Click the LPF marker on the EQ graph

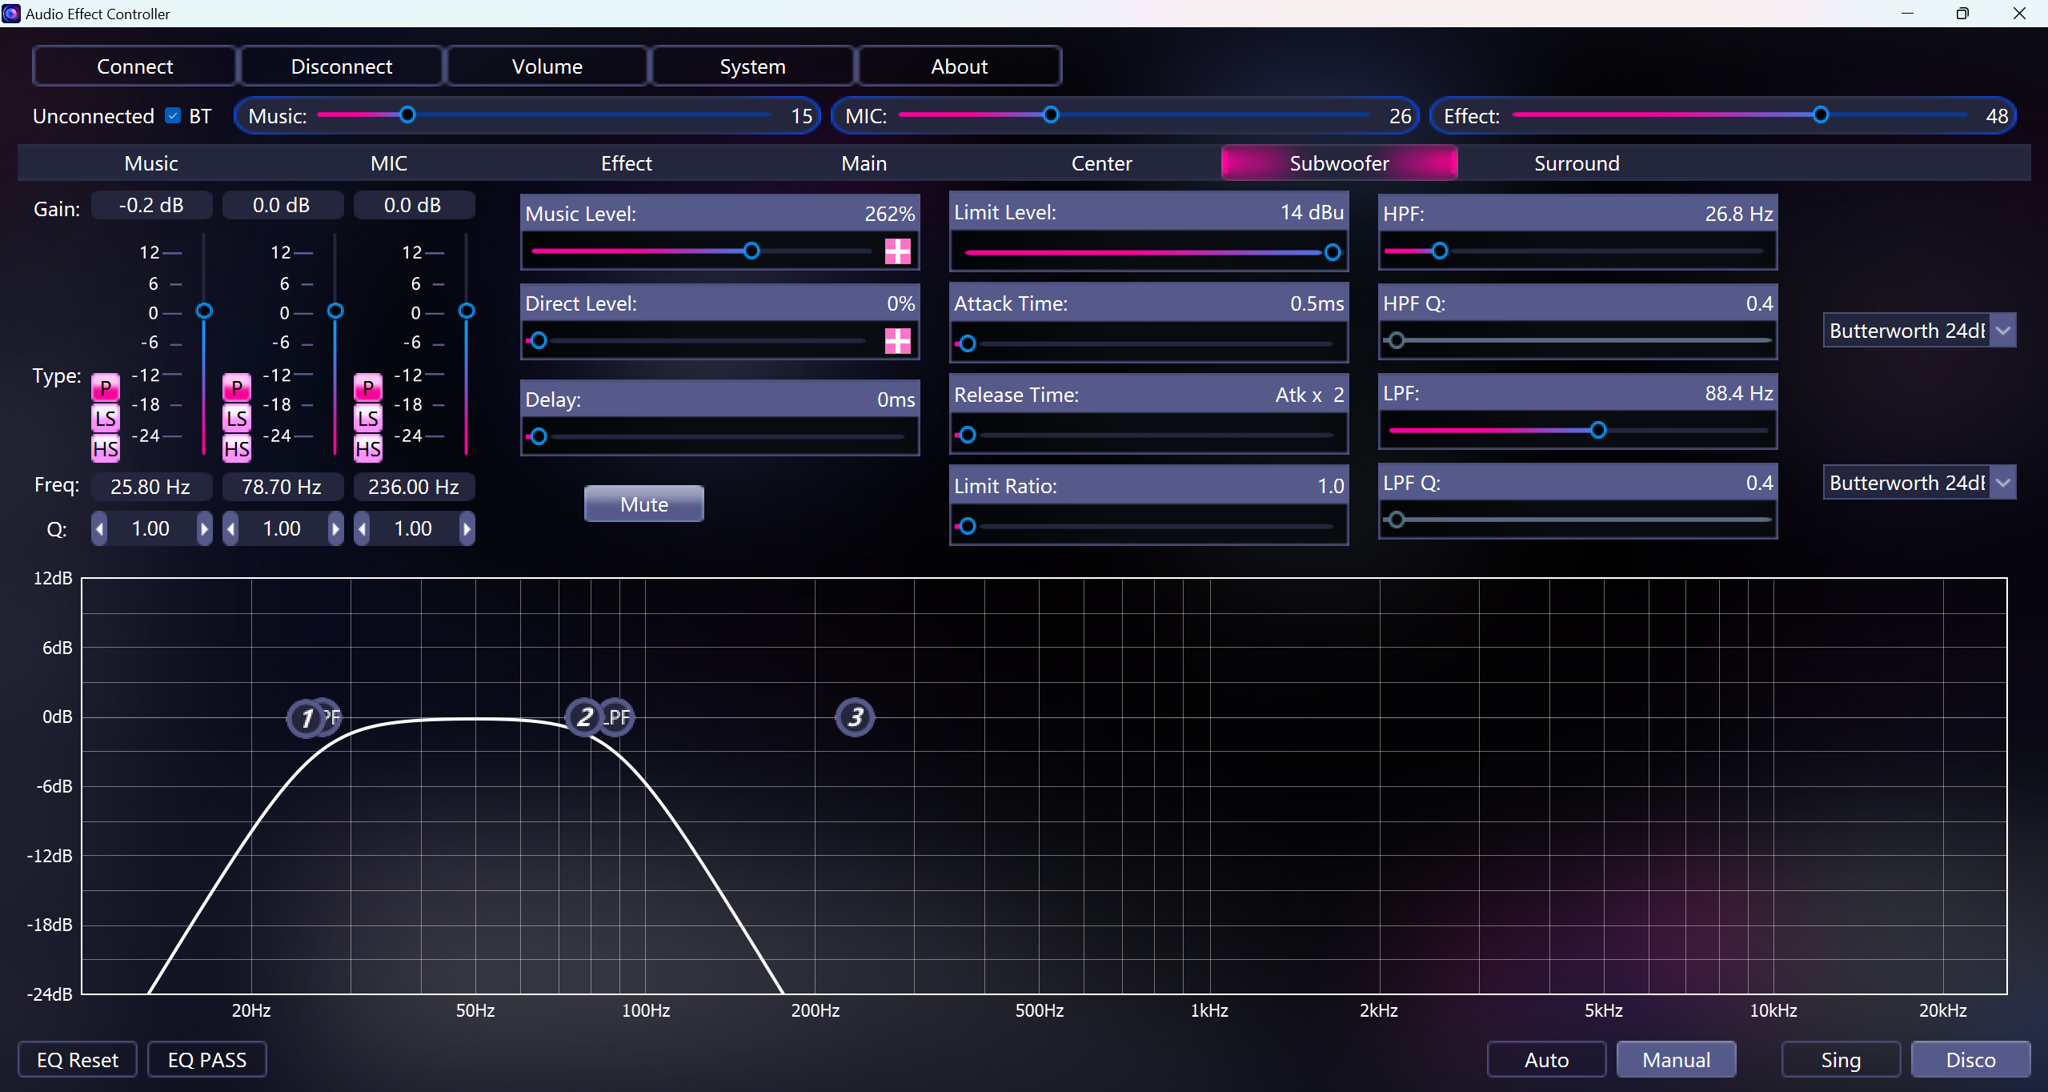[619, 717]
